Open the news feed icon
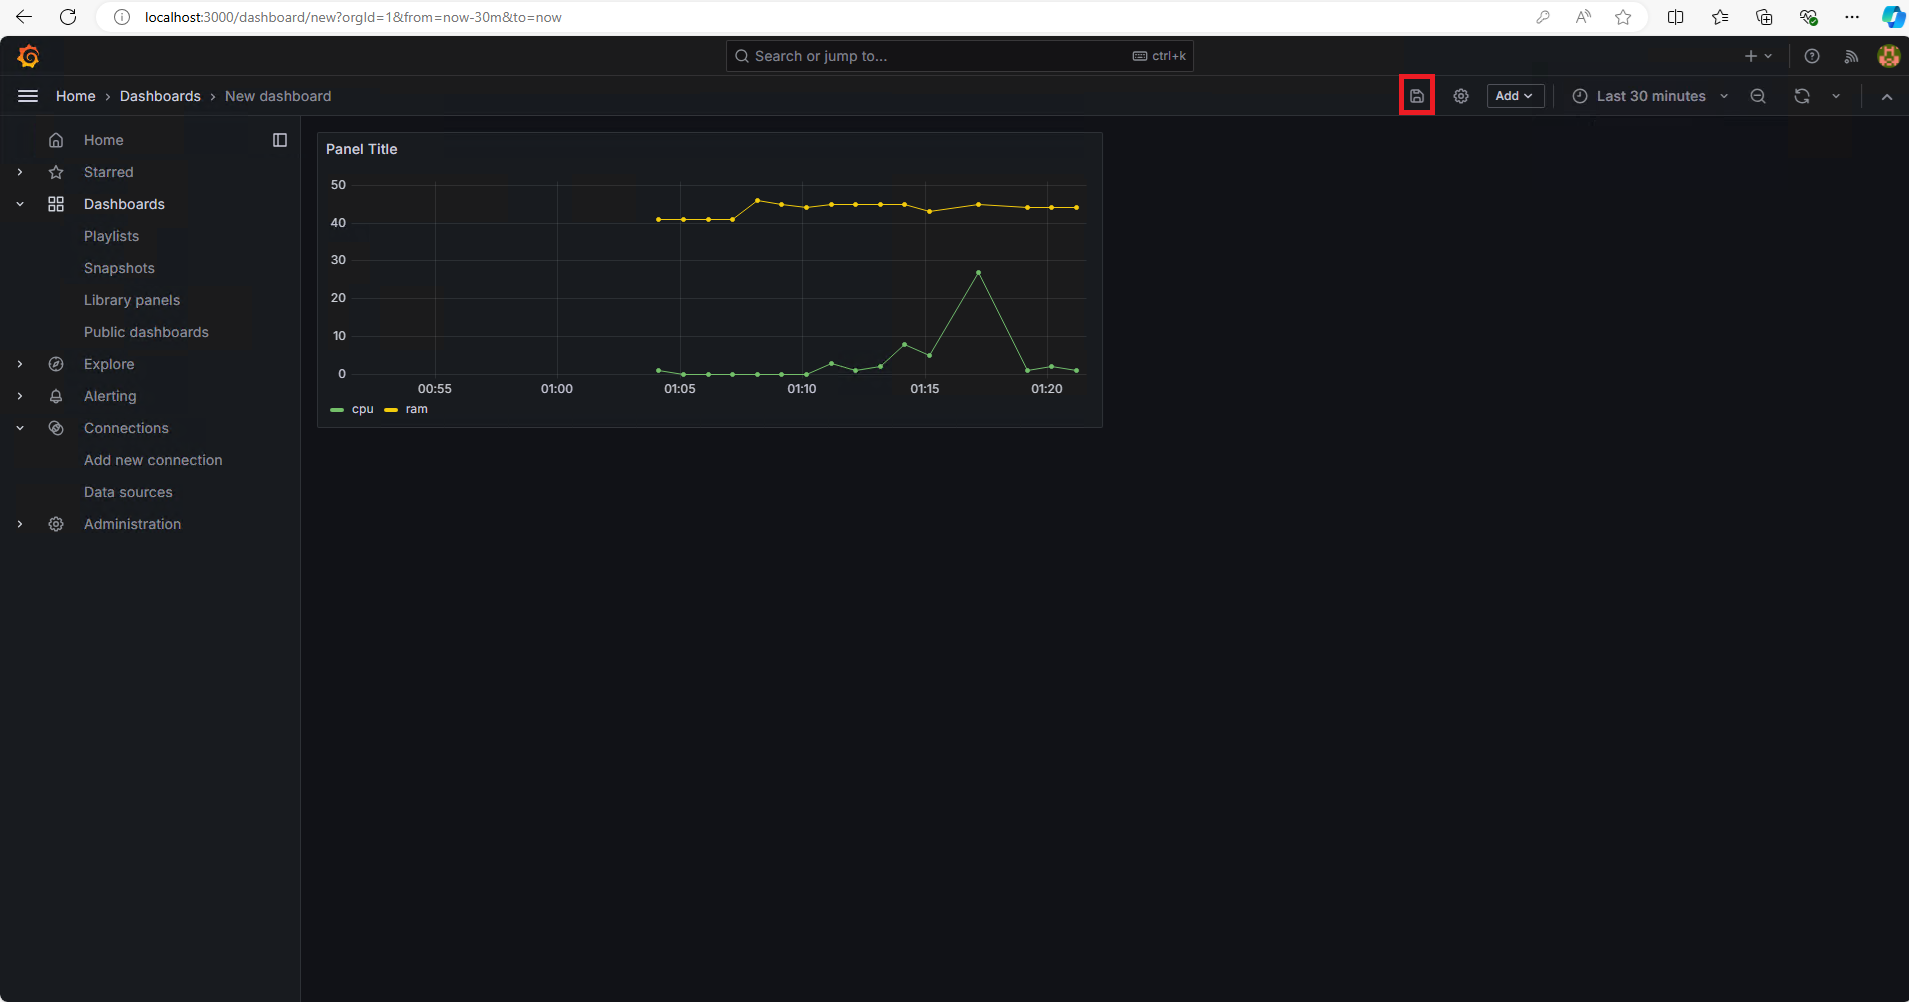The image size is (1909, 1002). (1852, 56)
